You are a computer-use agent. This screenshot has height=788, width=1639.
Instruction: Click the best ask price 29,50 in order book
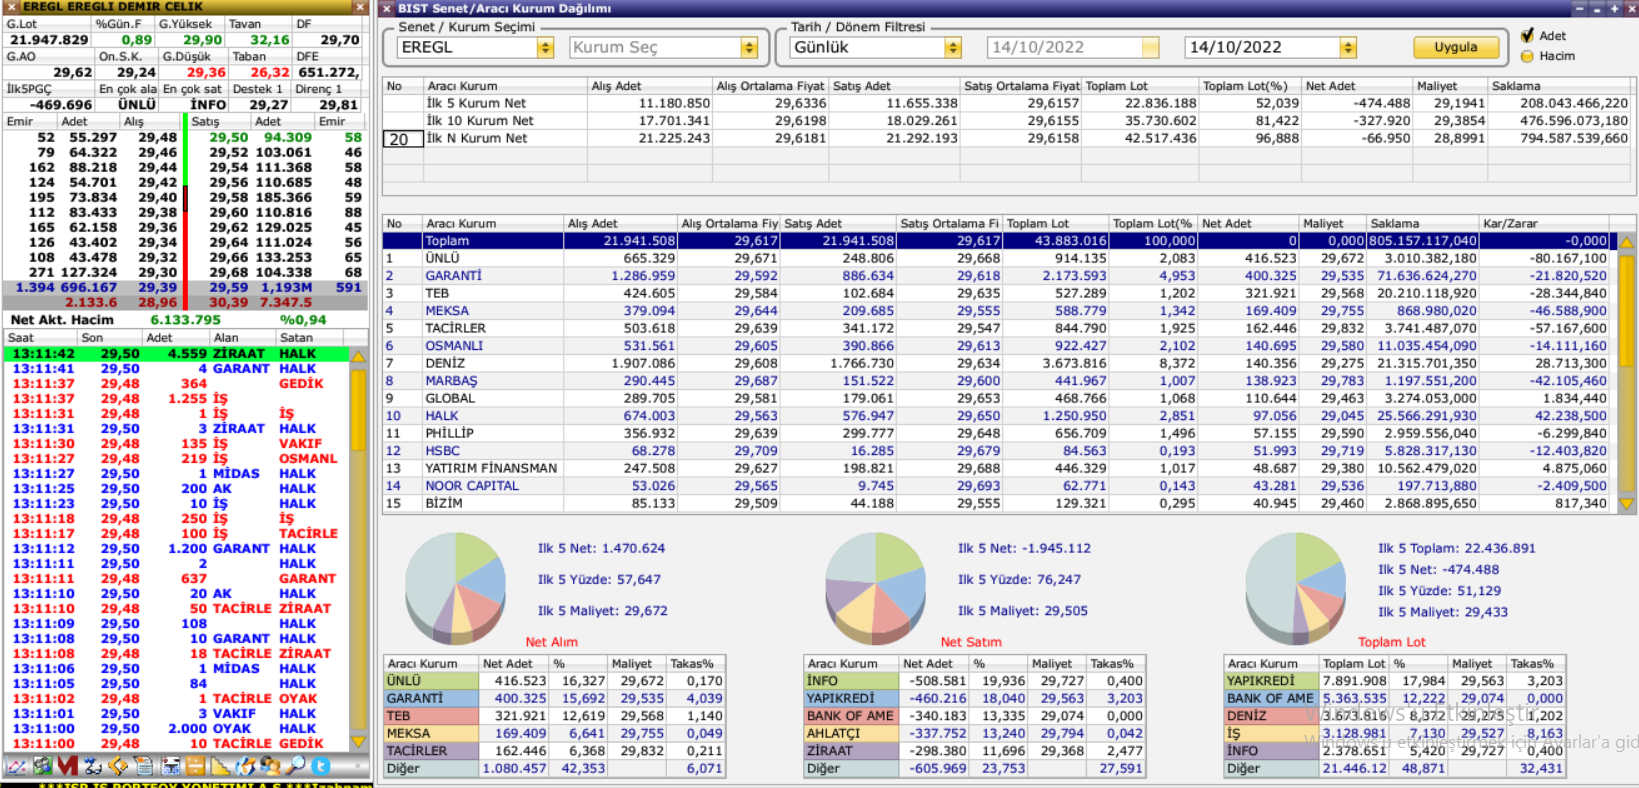point(229,137)
